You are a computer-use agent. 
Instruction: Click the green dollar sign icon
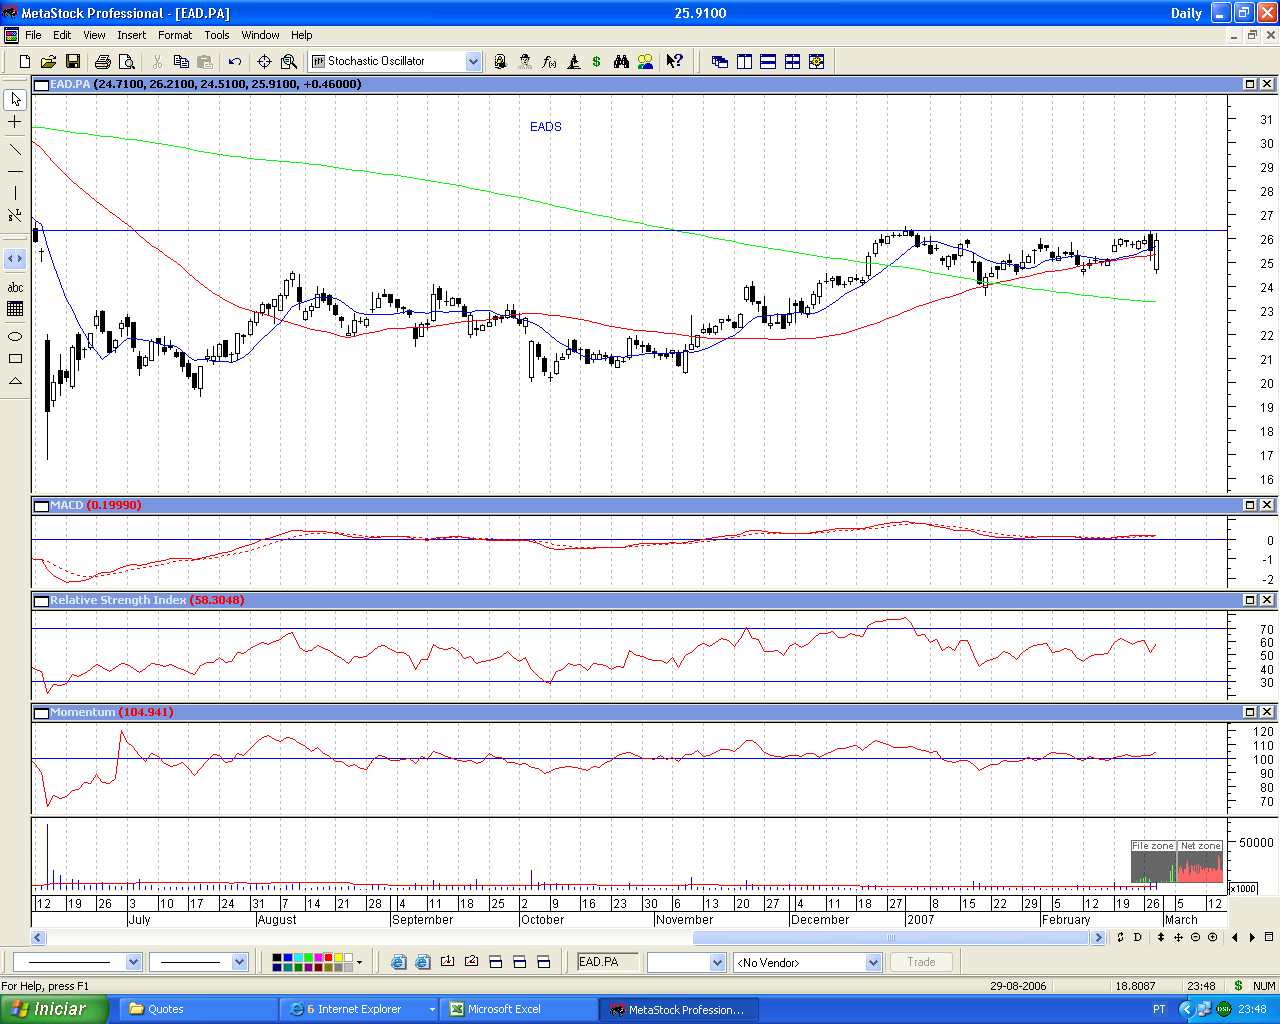tap(597, 62)
